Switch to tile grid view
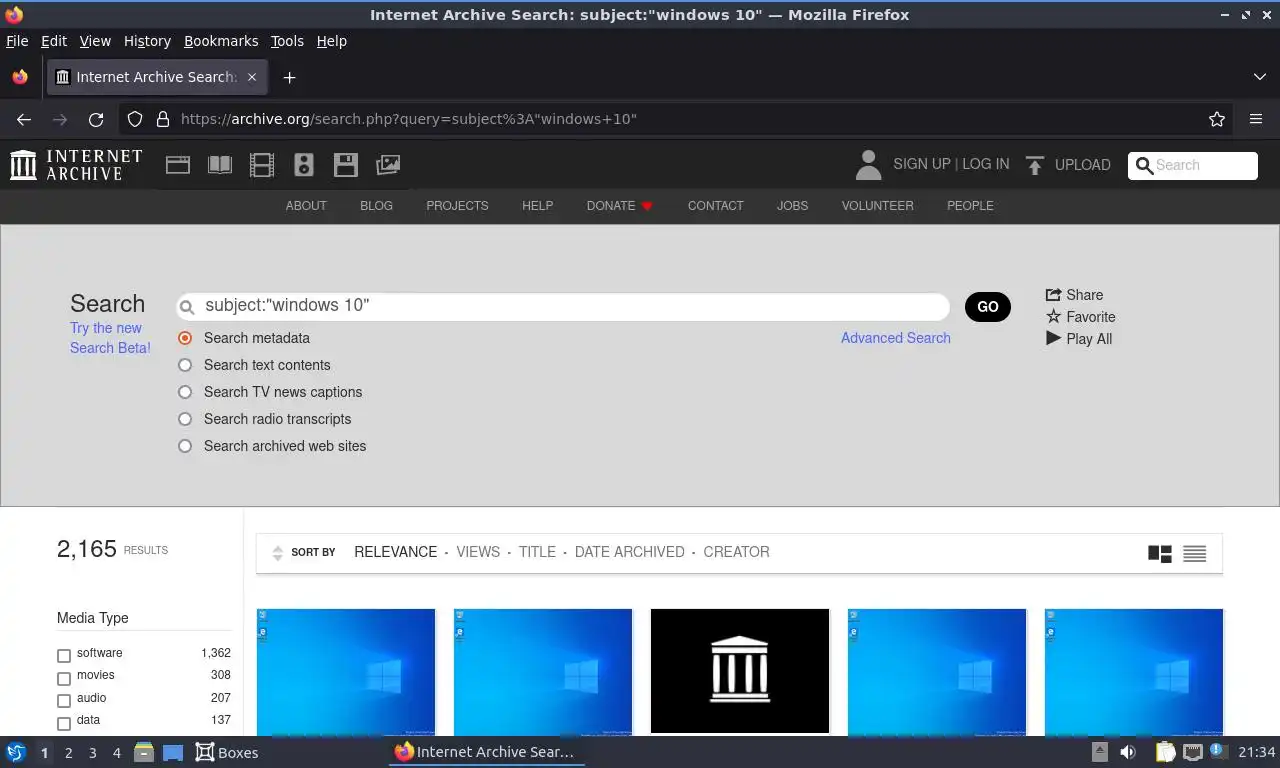This screenshot has height=768, width=1280. point(1160,553)
